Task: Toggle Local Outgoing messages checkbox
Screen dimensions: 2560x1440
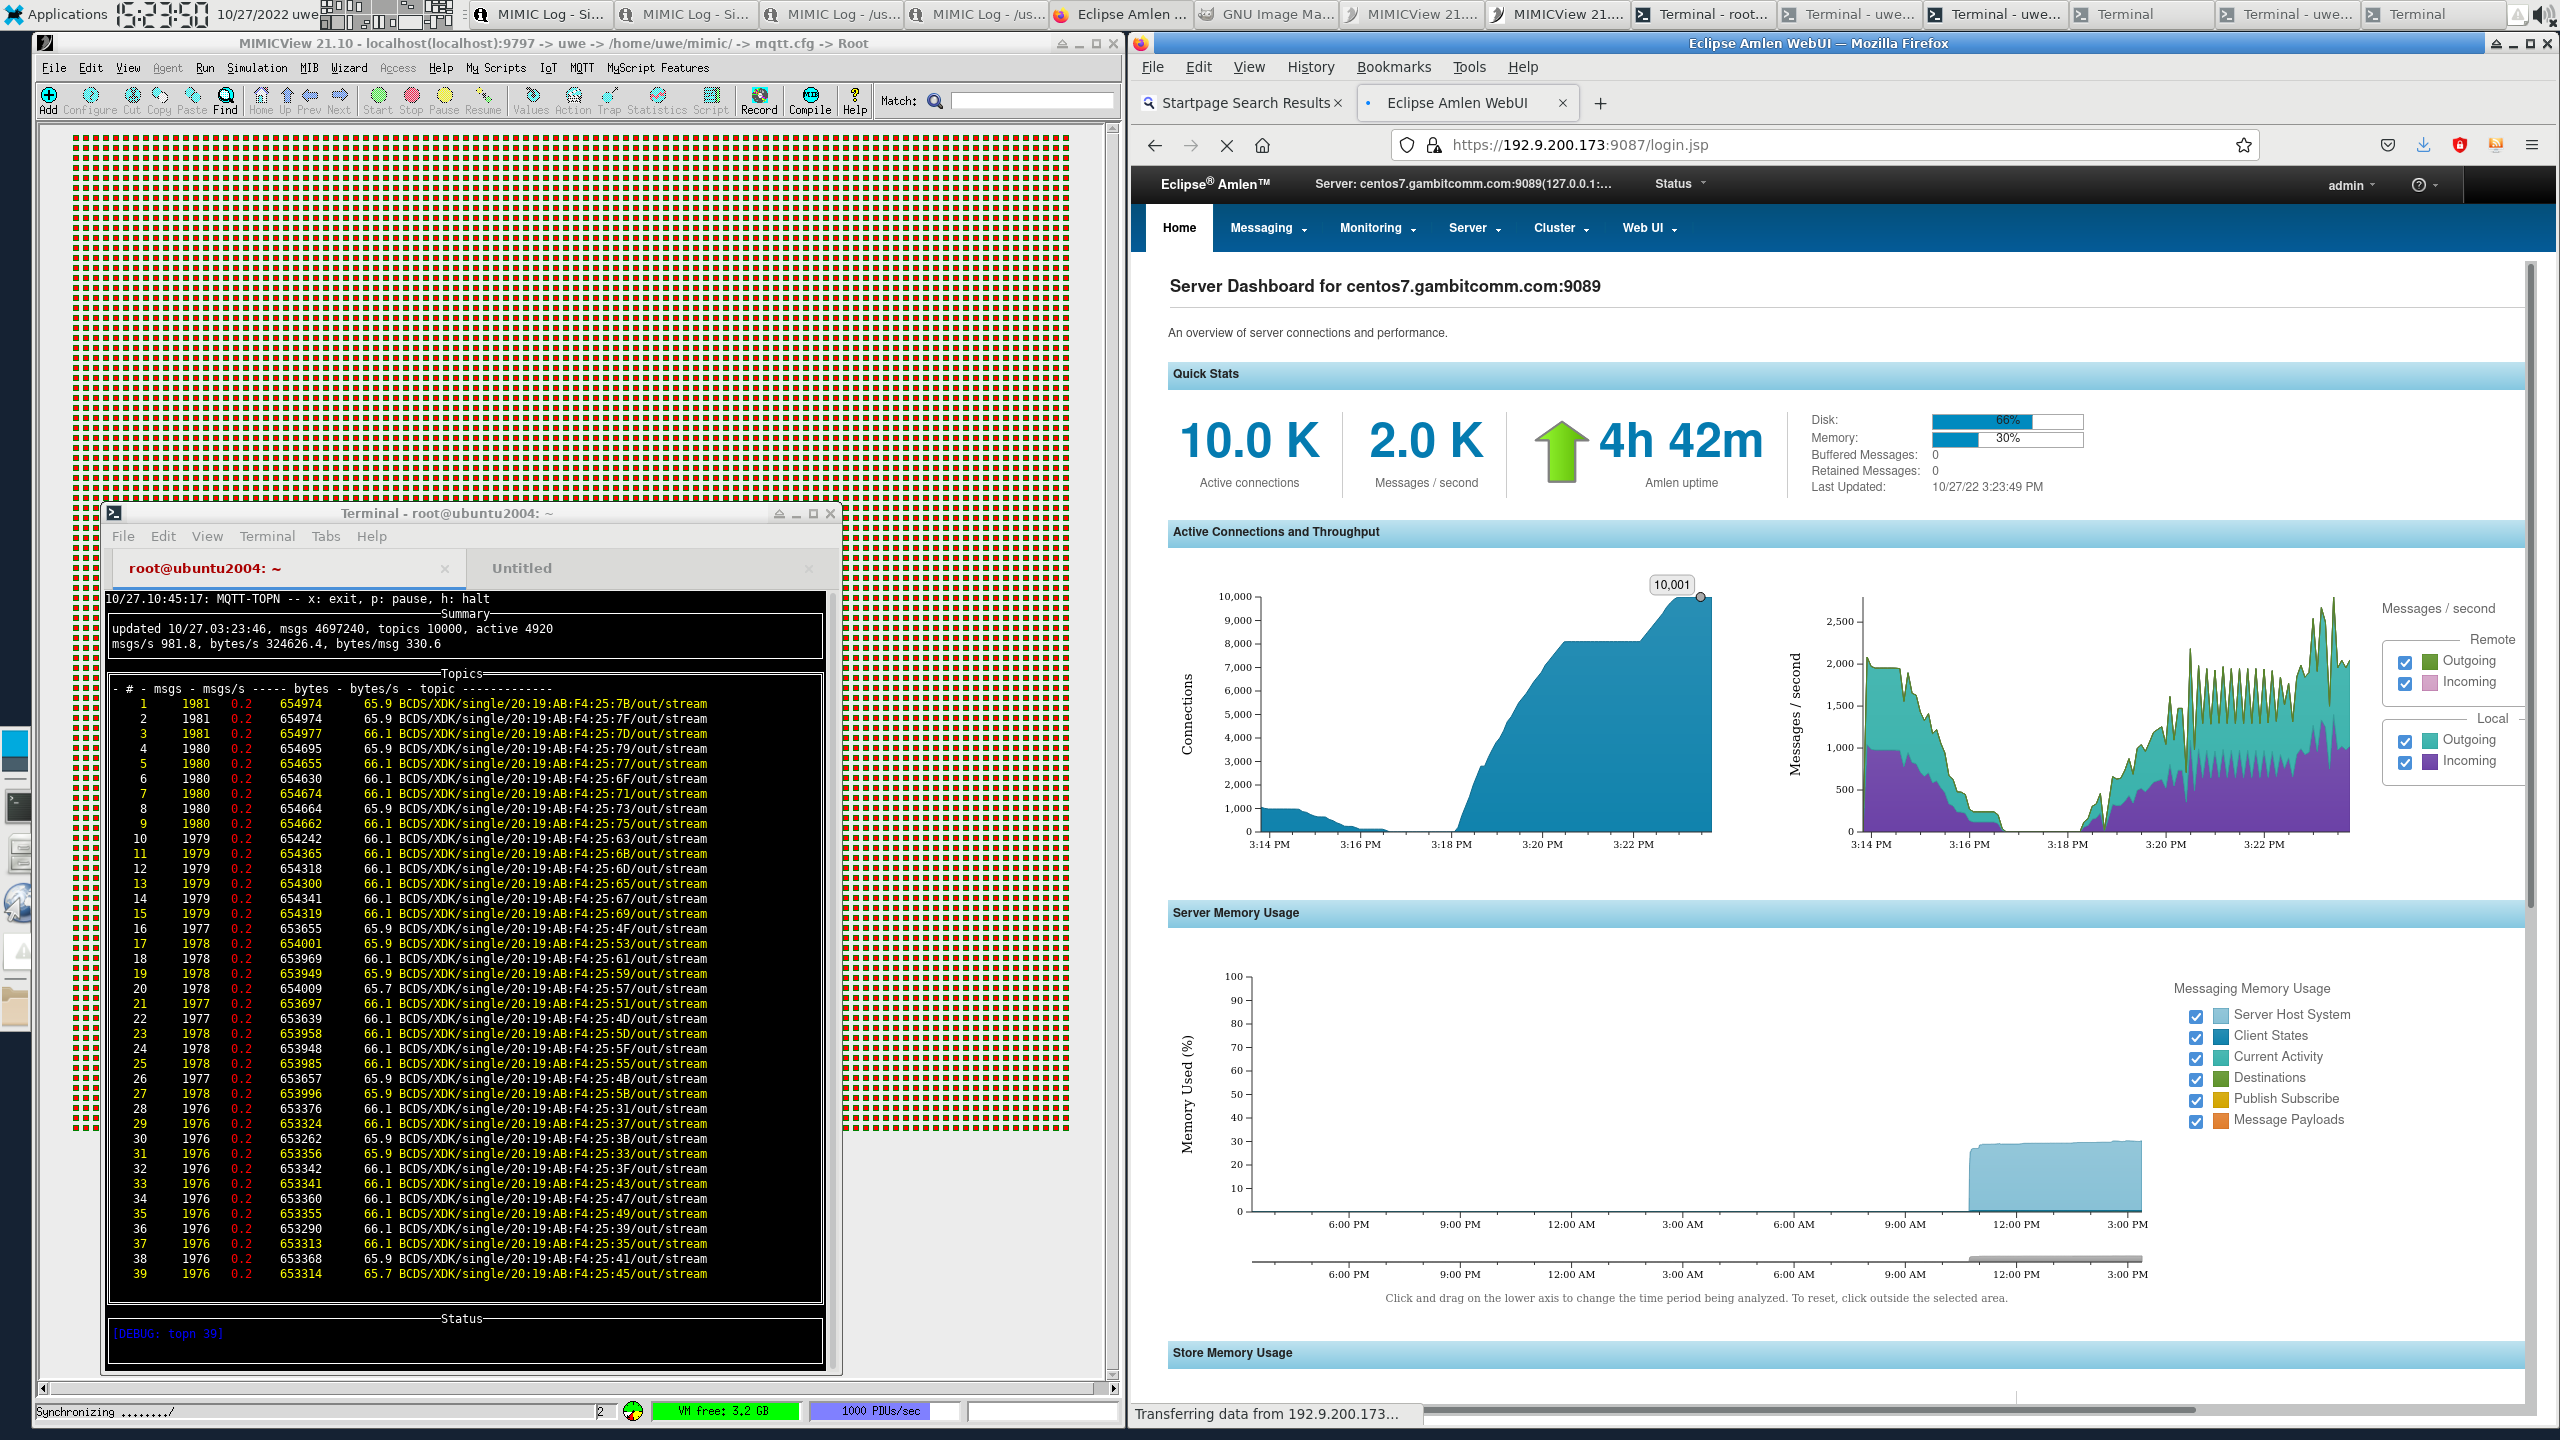Action: (x=2405, y=741)
